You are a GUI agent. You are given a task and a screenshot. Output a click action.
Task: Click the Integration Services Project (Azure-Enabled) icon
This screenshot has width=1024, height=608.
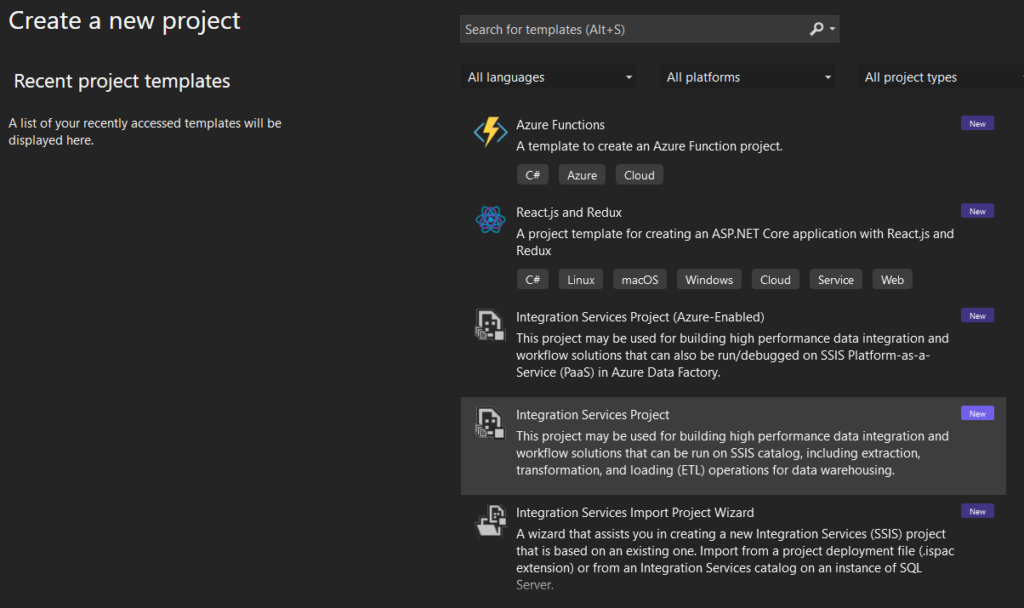point(490,325)
